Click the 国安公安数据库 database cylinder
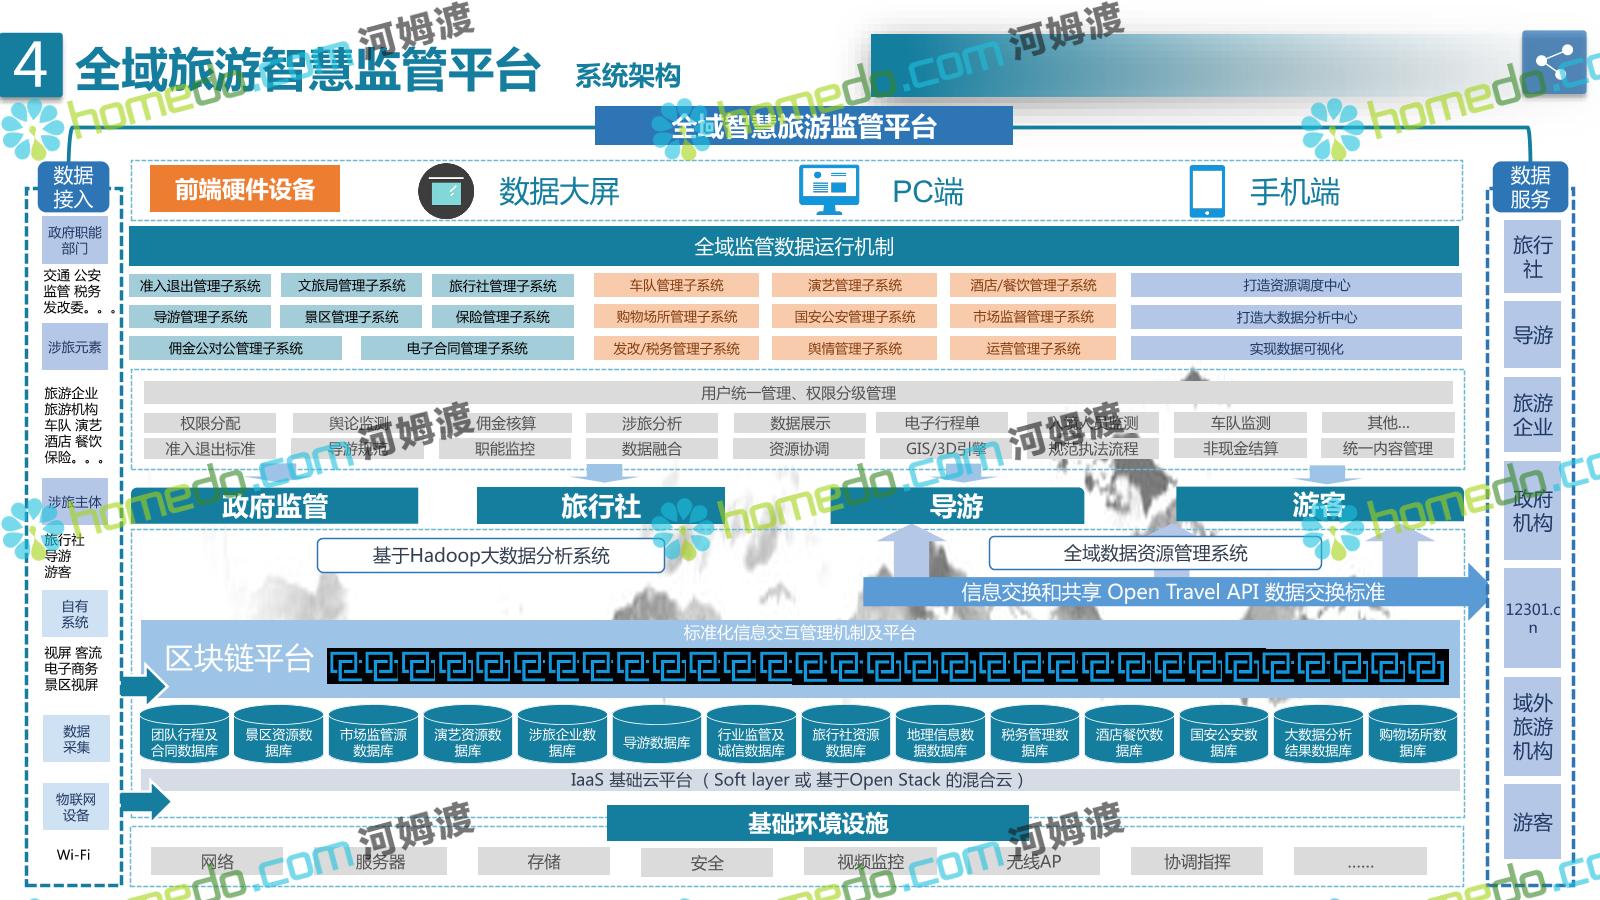 click(x=1223, y=737)
